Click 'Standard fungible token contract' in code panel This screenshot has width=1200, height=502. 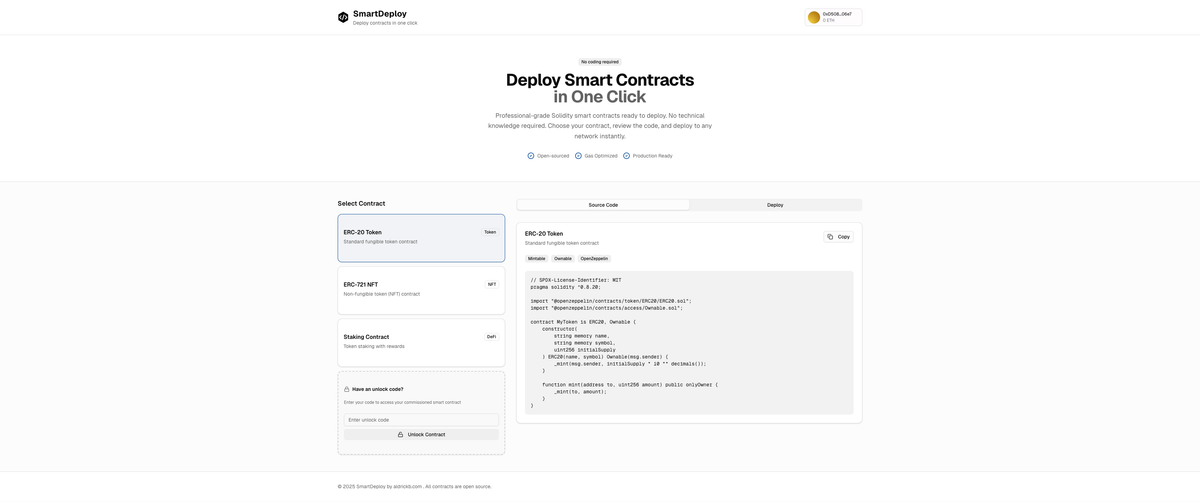[x=562, y=243]
